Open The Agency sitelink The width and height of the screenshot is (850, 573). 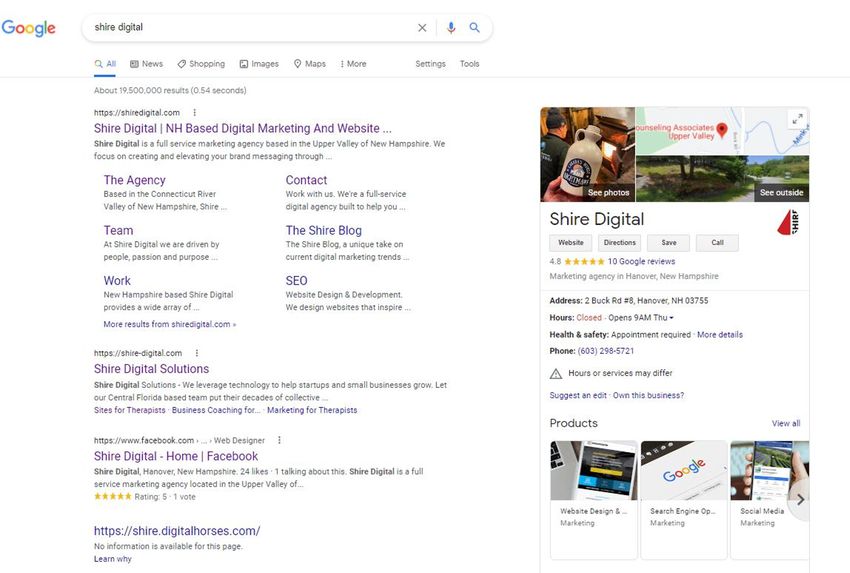[x=134, y=180]
